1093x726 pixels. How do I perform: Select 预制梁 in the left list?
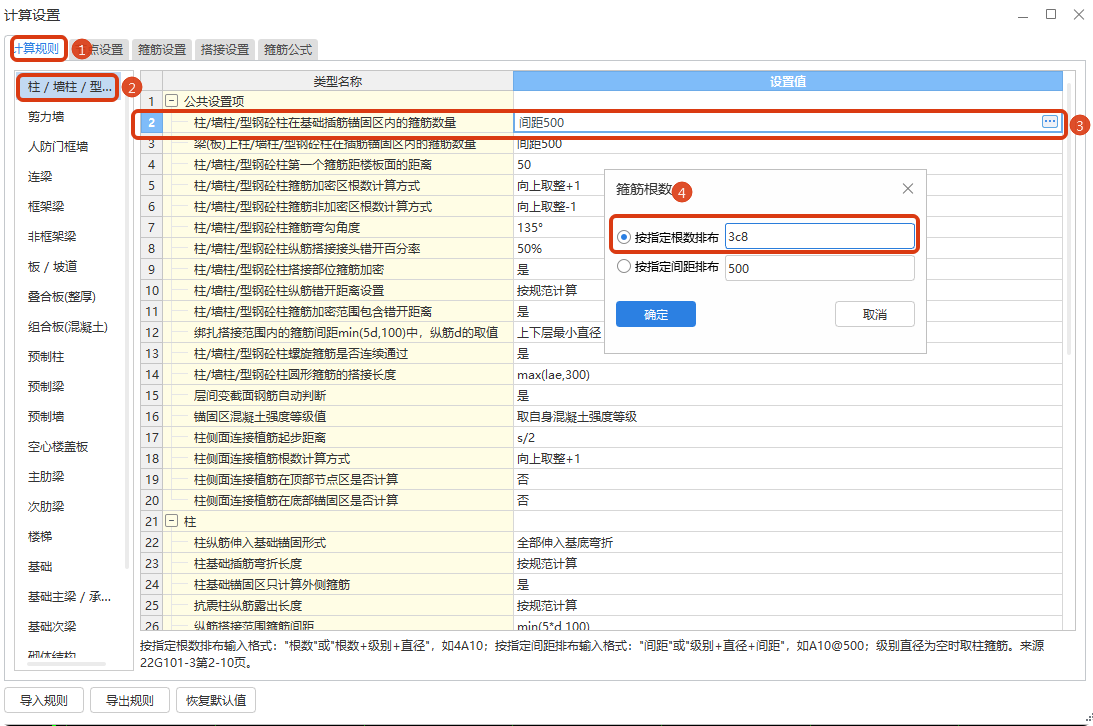pos(46,386)
